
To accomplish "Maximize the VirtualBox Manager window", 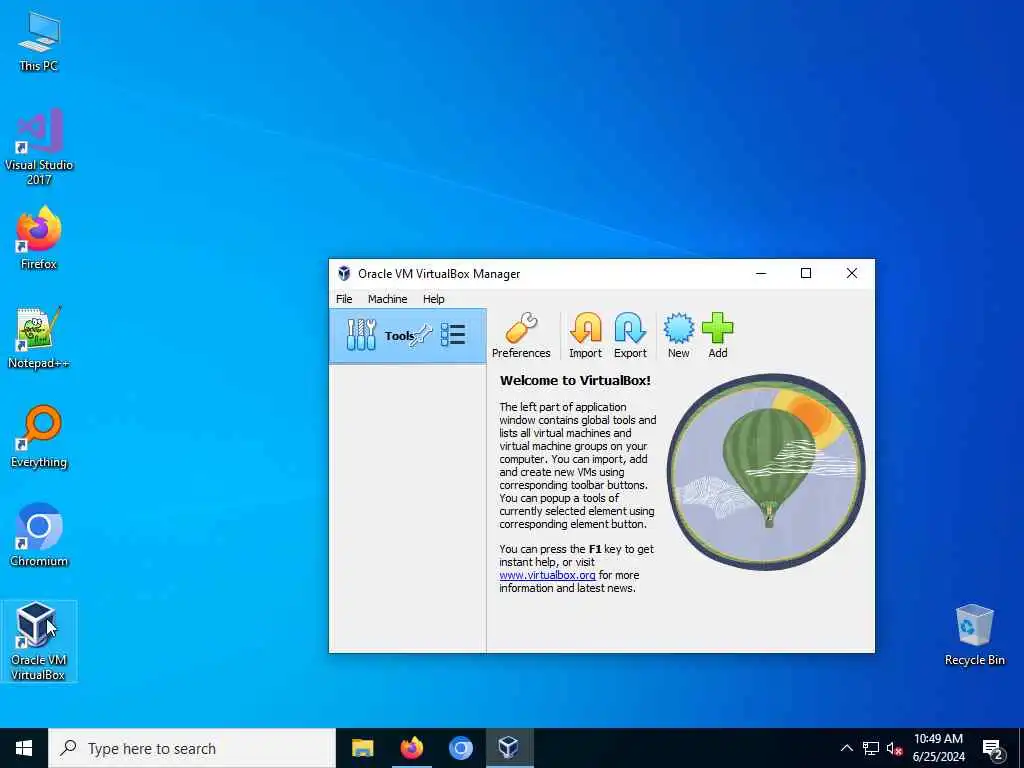I will 806,273.
